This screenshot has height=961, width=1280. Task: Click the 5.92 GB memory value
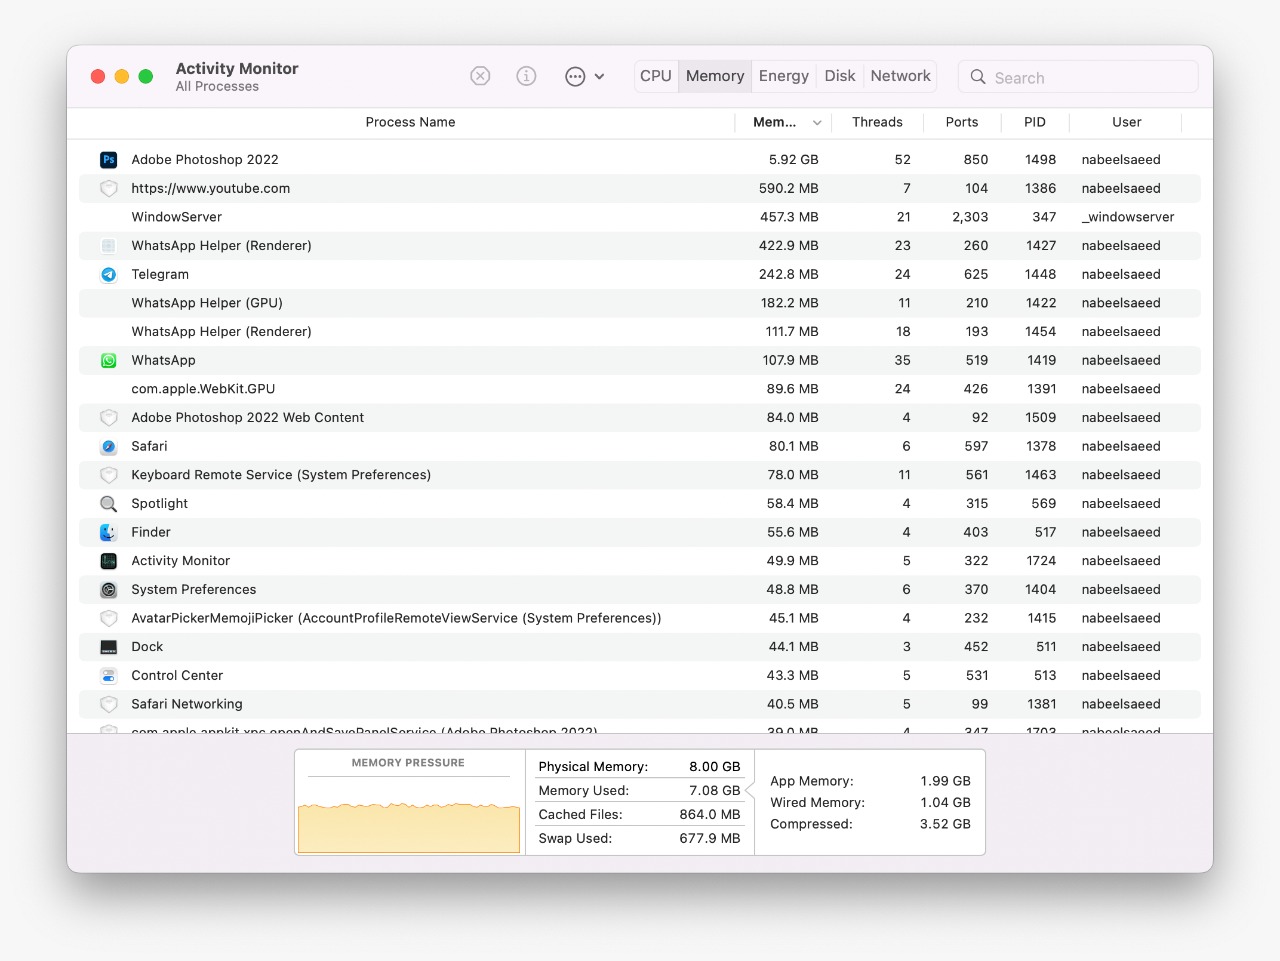point(794,159)
